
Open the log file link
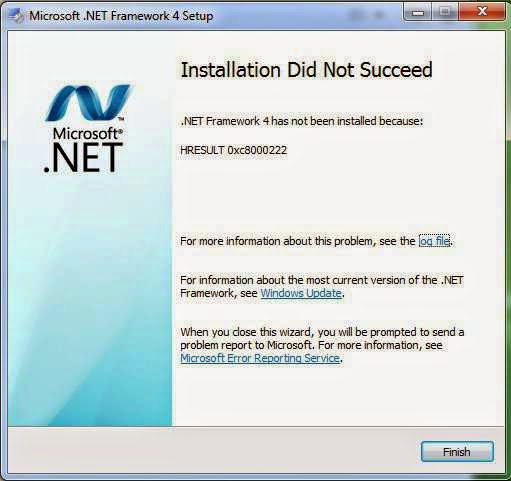click(x=434, y=241)
